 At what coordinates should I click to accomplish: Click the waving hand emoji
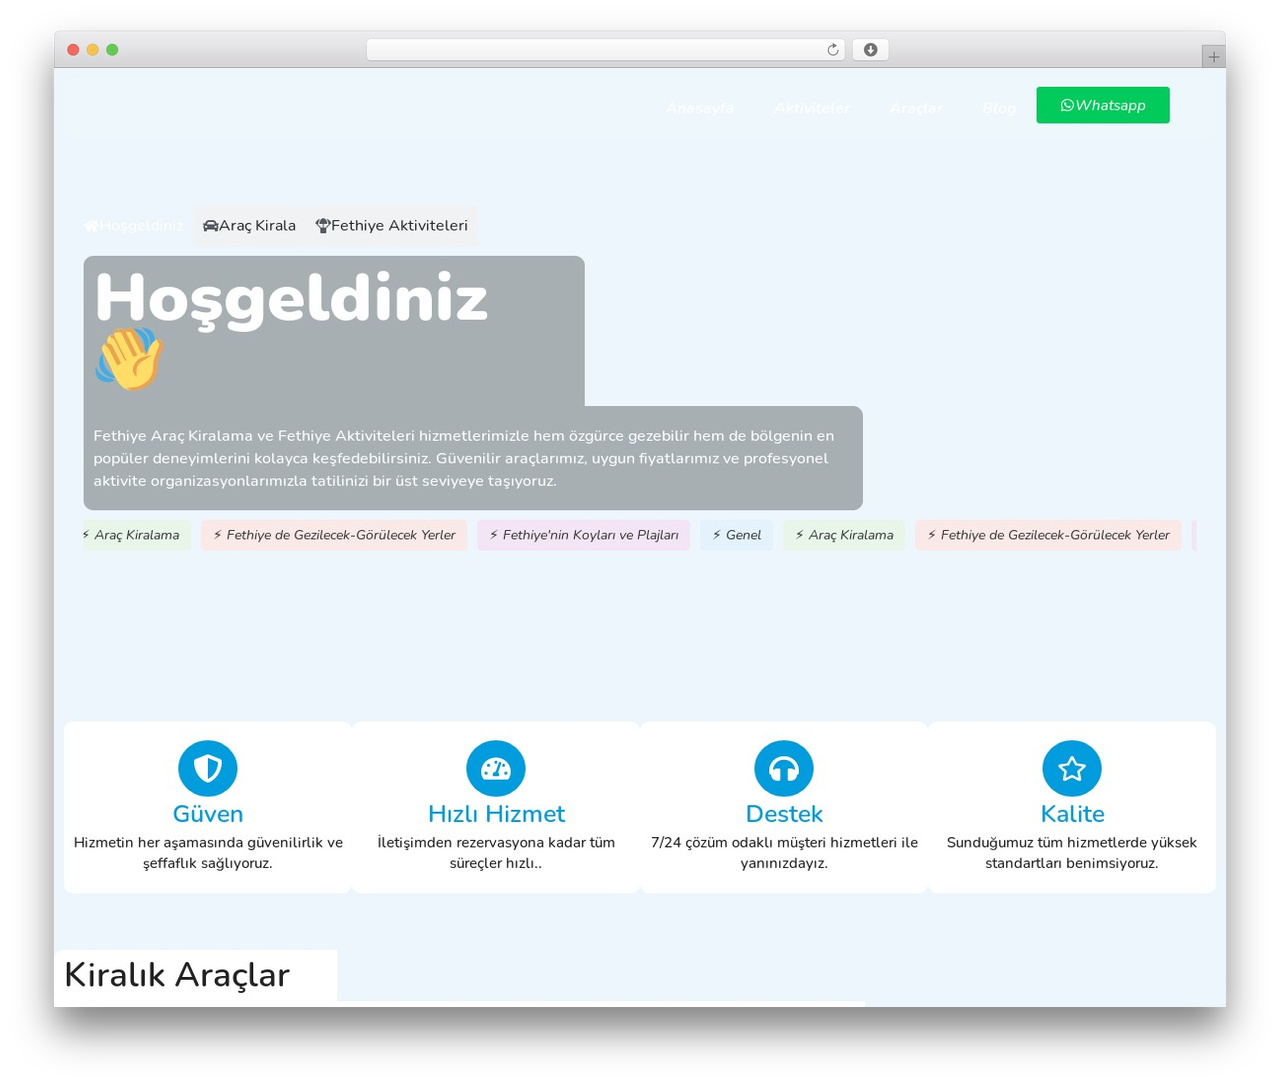129,359
